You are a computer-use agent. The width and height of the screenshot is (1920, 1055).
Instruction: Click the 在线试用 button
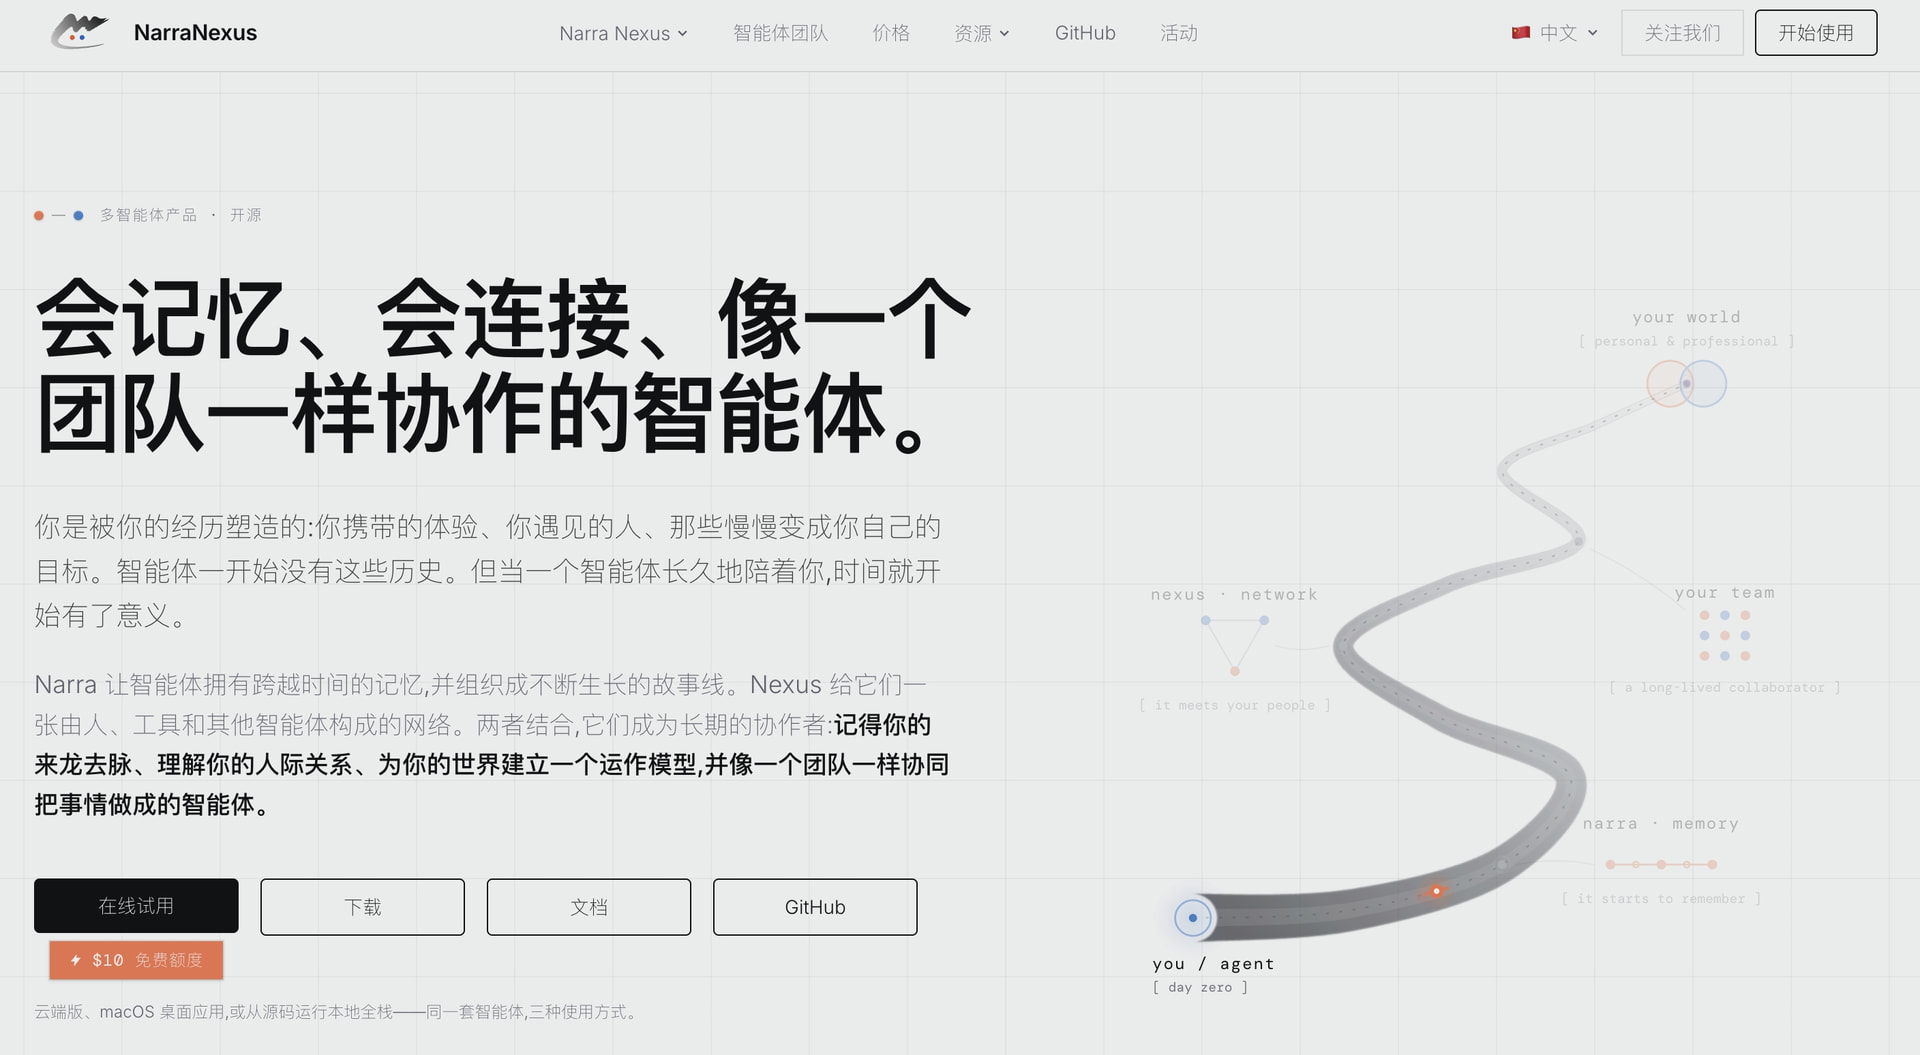136,906
